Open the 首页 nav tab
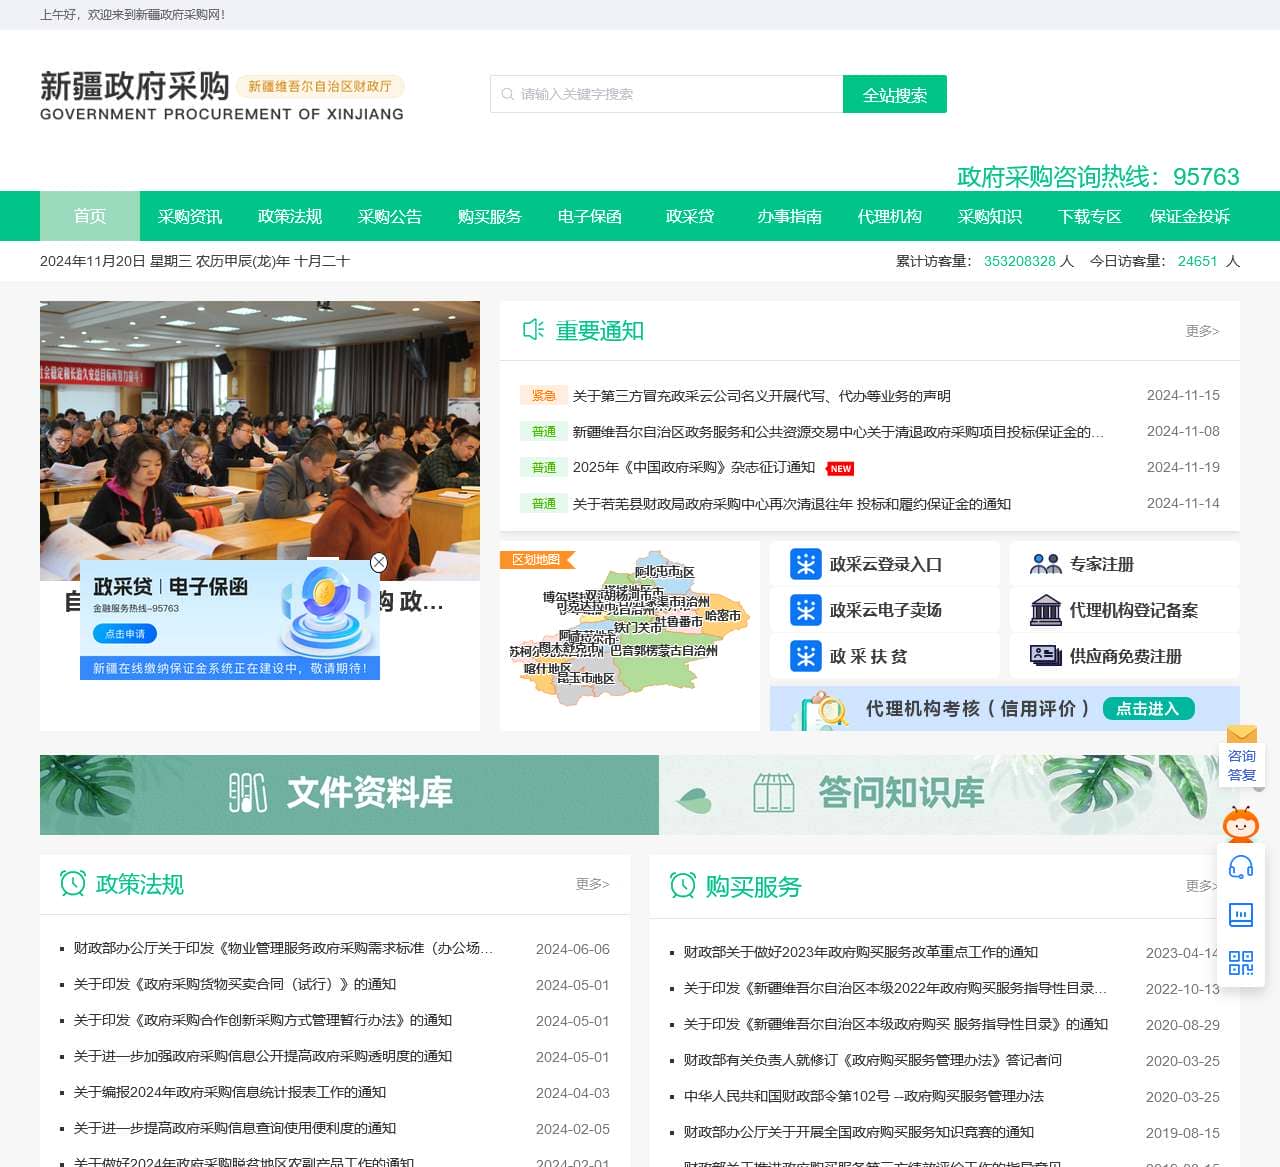 click(90, 216)
